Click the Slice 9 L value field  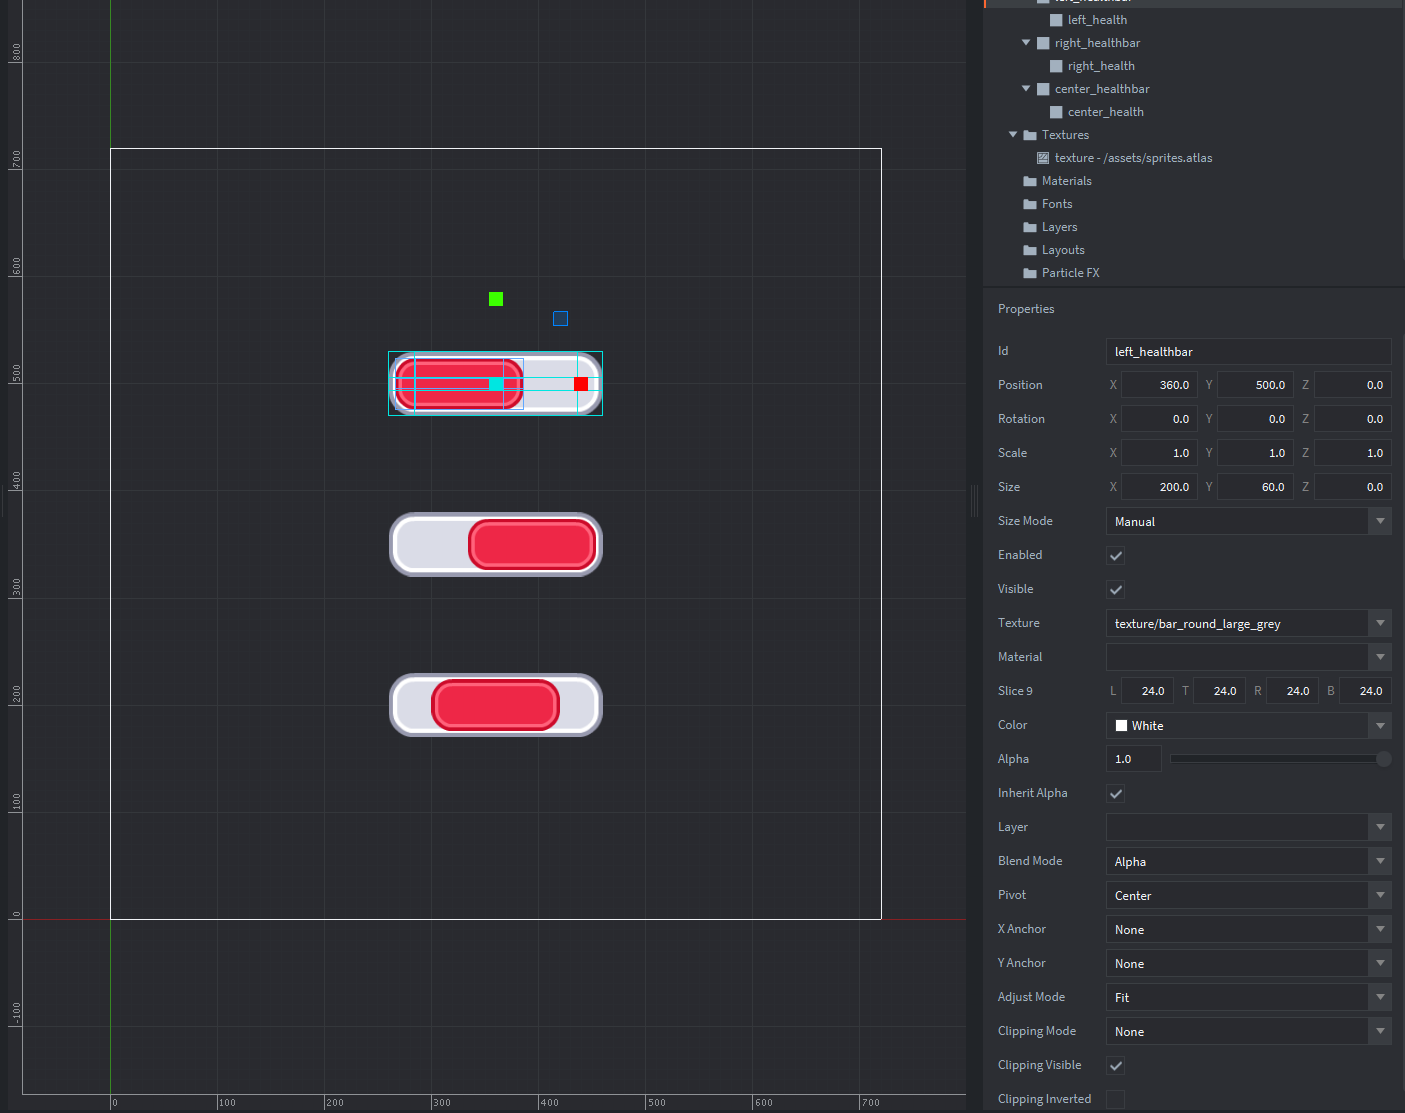(1147, 691)
